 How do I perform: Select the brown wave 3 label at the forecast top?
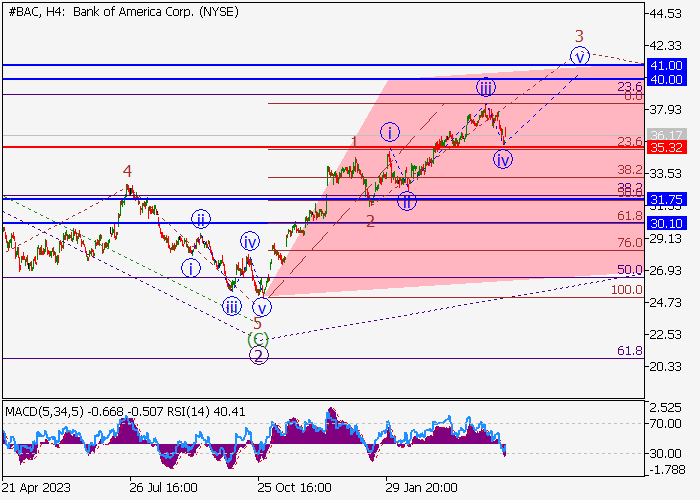pos(579,36)
